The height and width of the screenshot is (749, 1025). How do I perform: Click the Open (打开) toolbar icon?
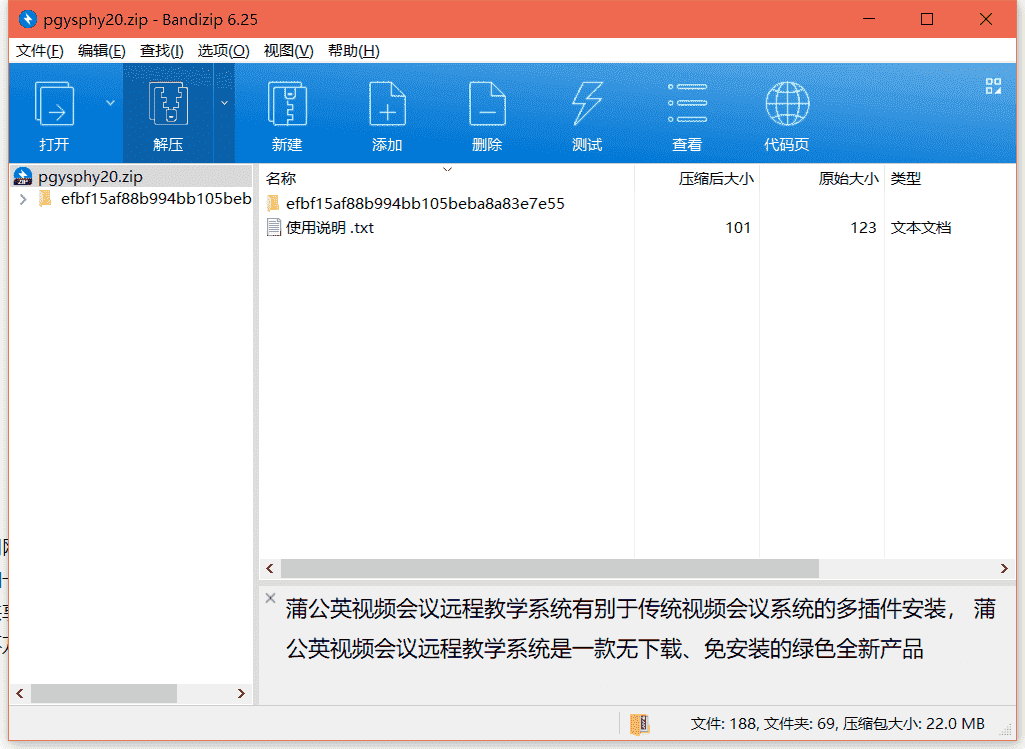pos(54,104)
